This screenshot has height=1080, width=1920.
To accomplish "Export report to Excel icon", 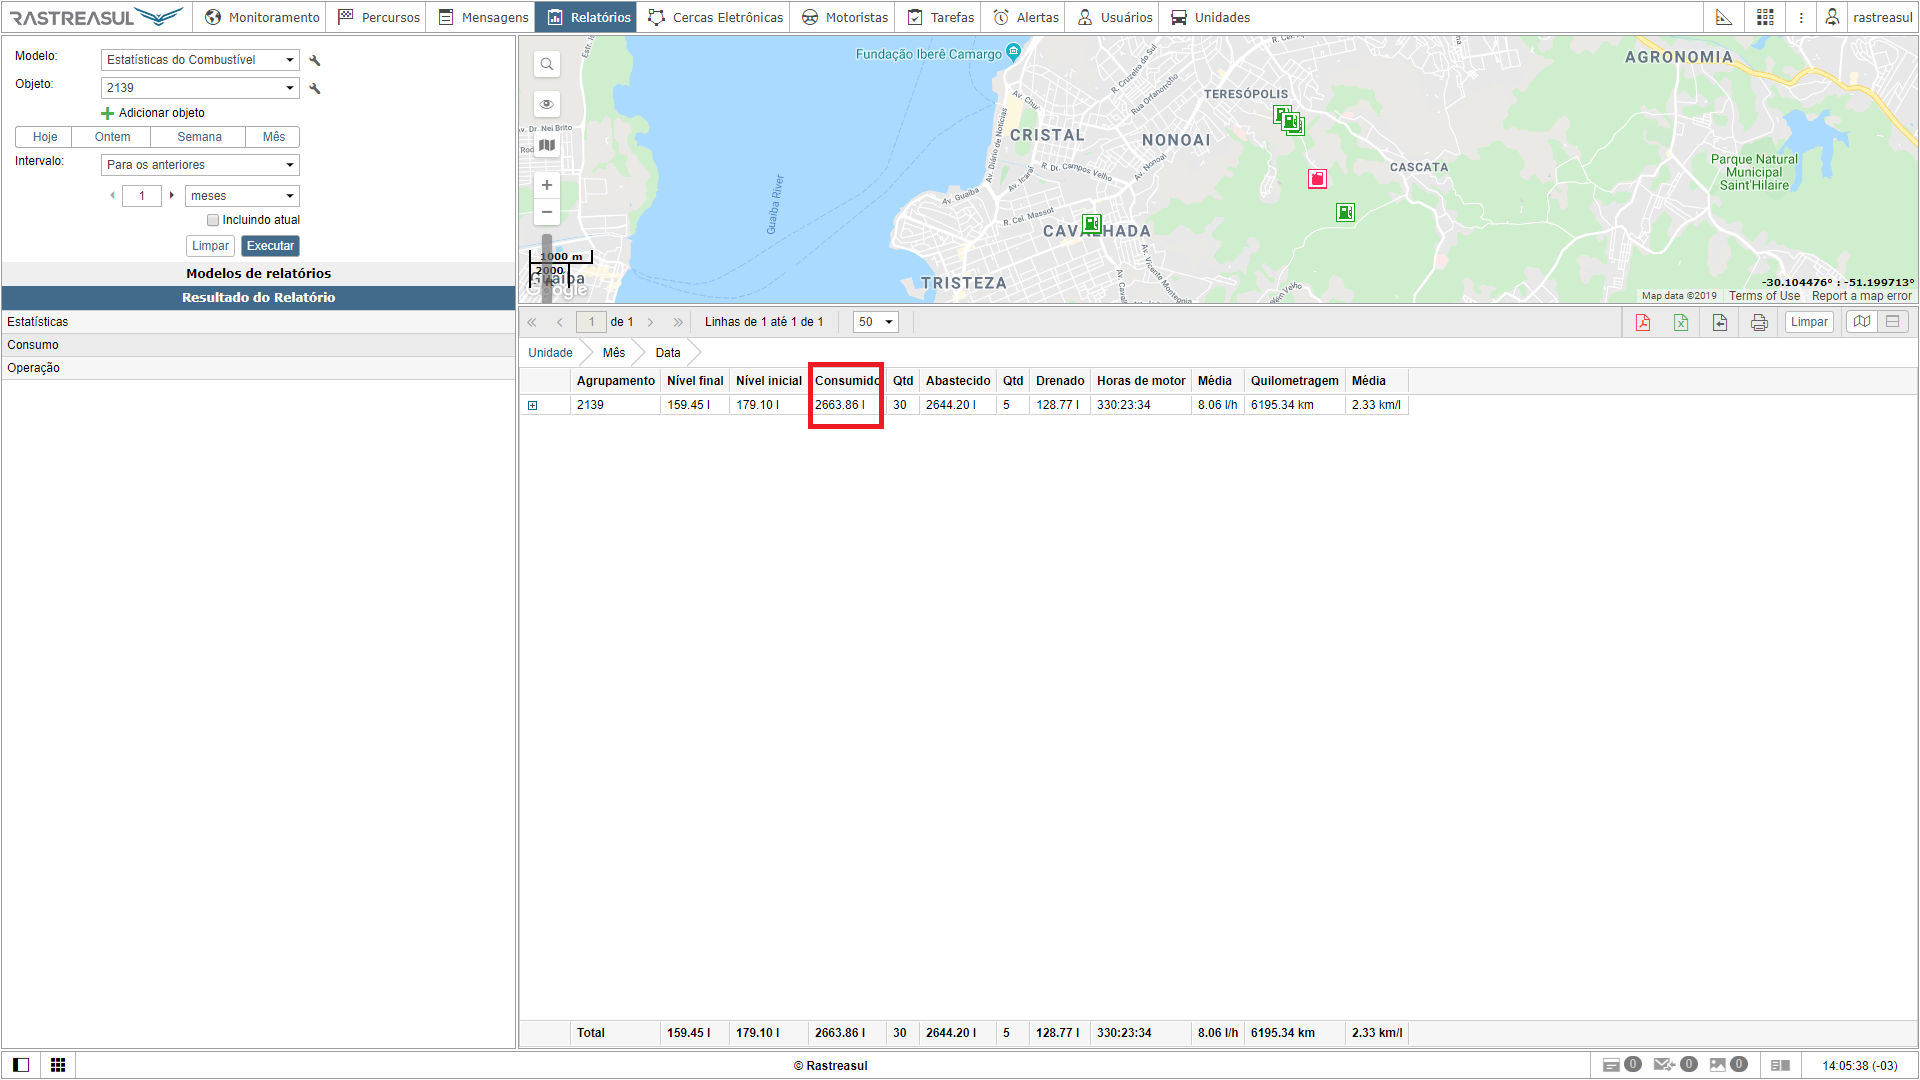I will 1681,322.
